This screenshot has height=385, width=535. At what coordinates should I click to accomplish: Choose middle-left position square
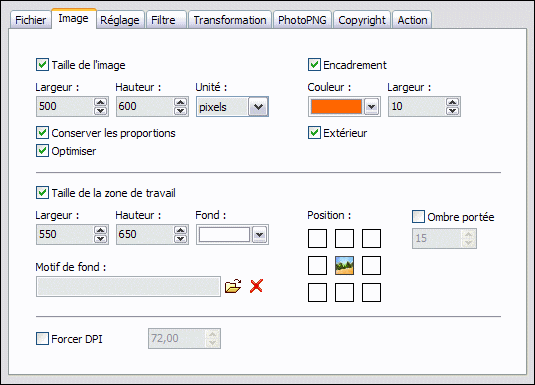tap(317, 266)
